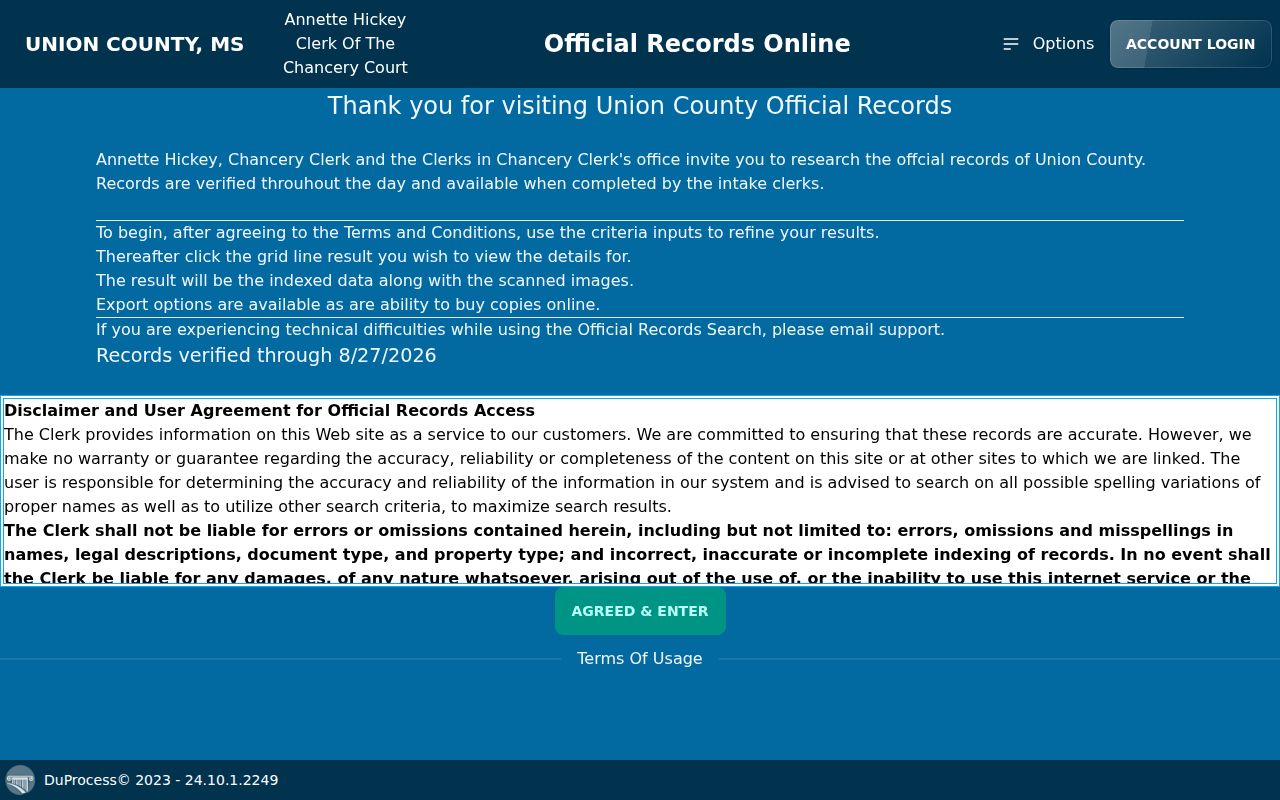This screenshot has height=800, width=1280.
Task: Click the Disclaimer and User Agreement heading
Action: 270,410
